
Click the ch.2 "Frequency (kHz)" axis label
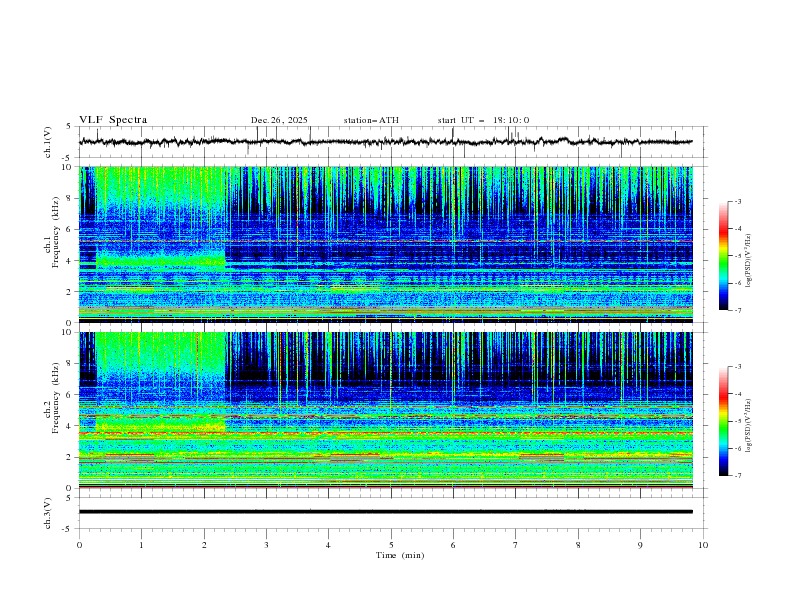[56, 398]
